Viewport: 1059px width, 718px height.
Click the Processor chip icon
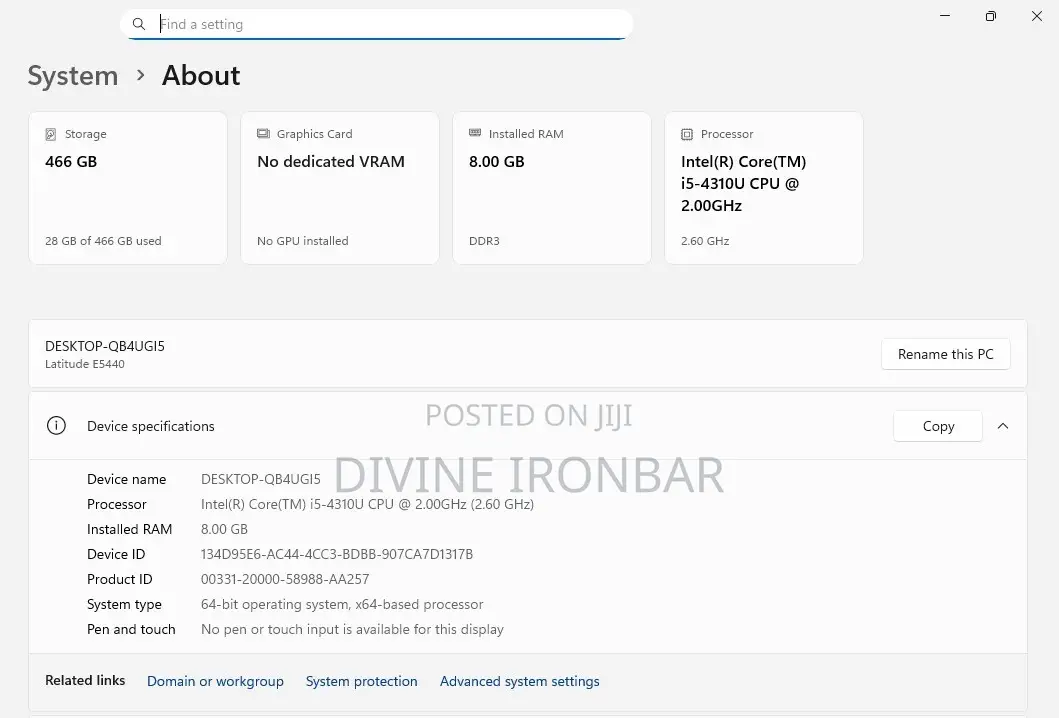tap(687, 134)
